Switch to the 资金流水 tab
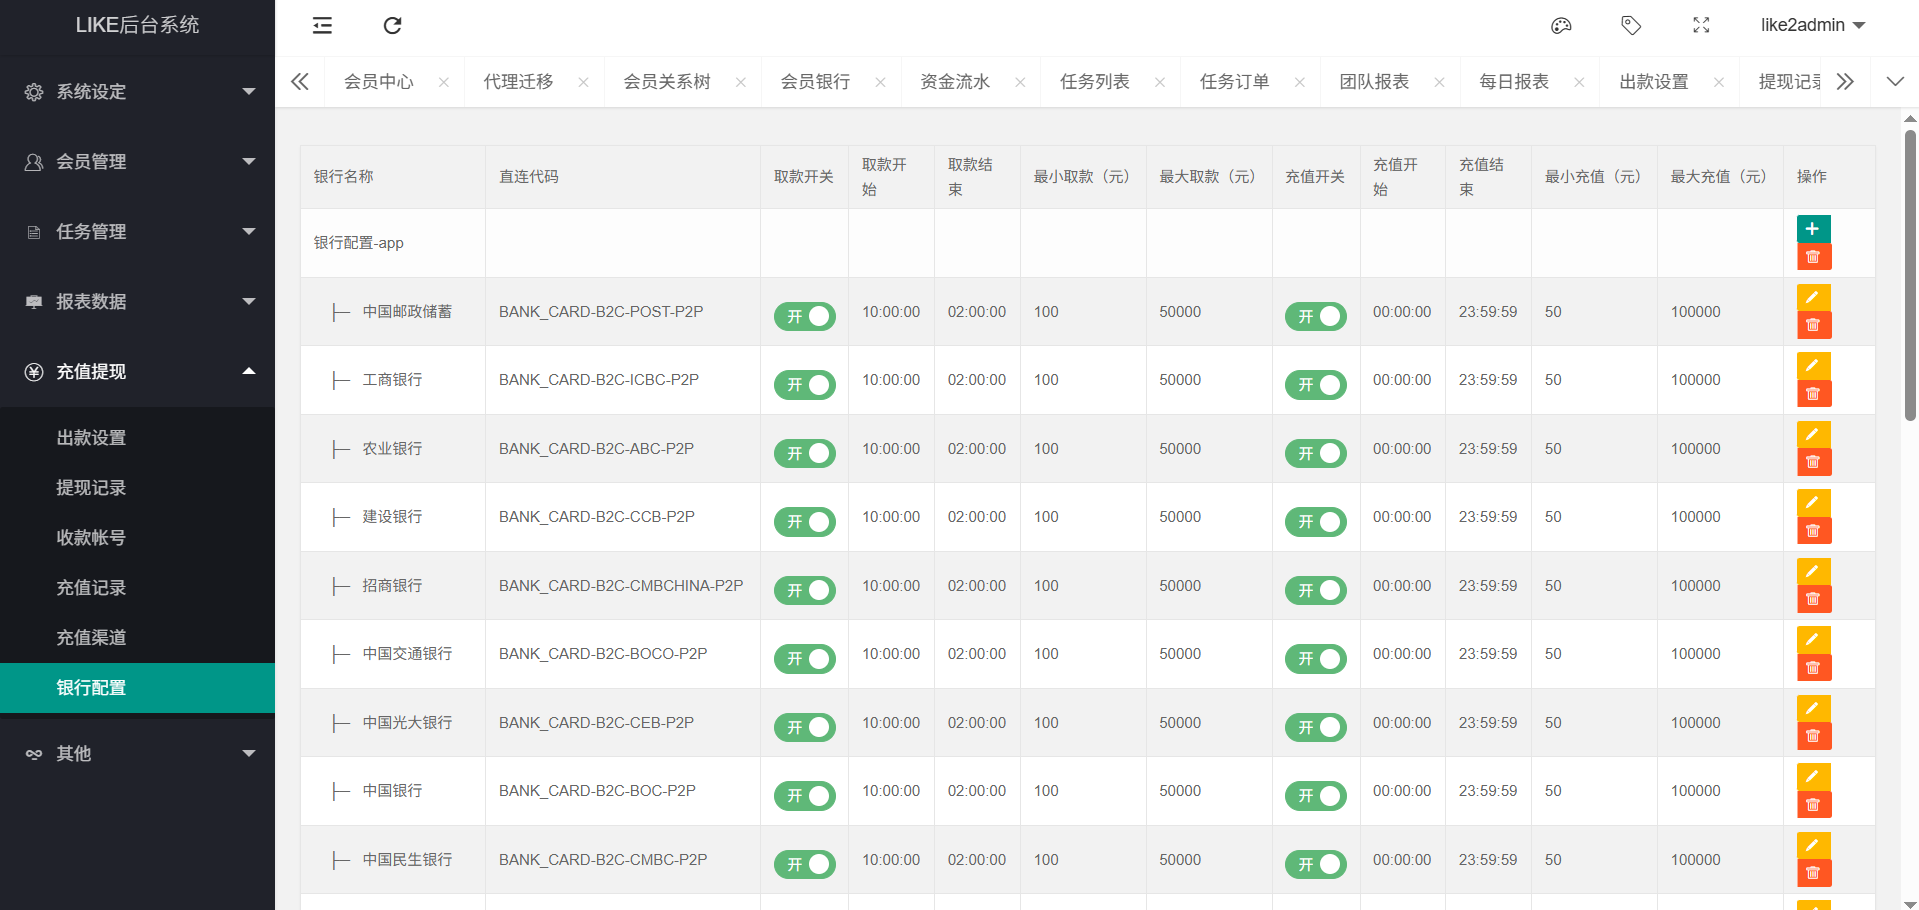Viewport: 1919px width, 910px height. coord(955,82)
